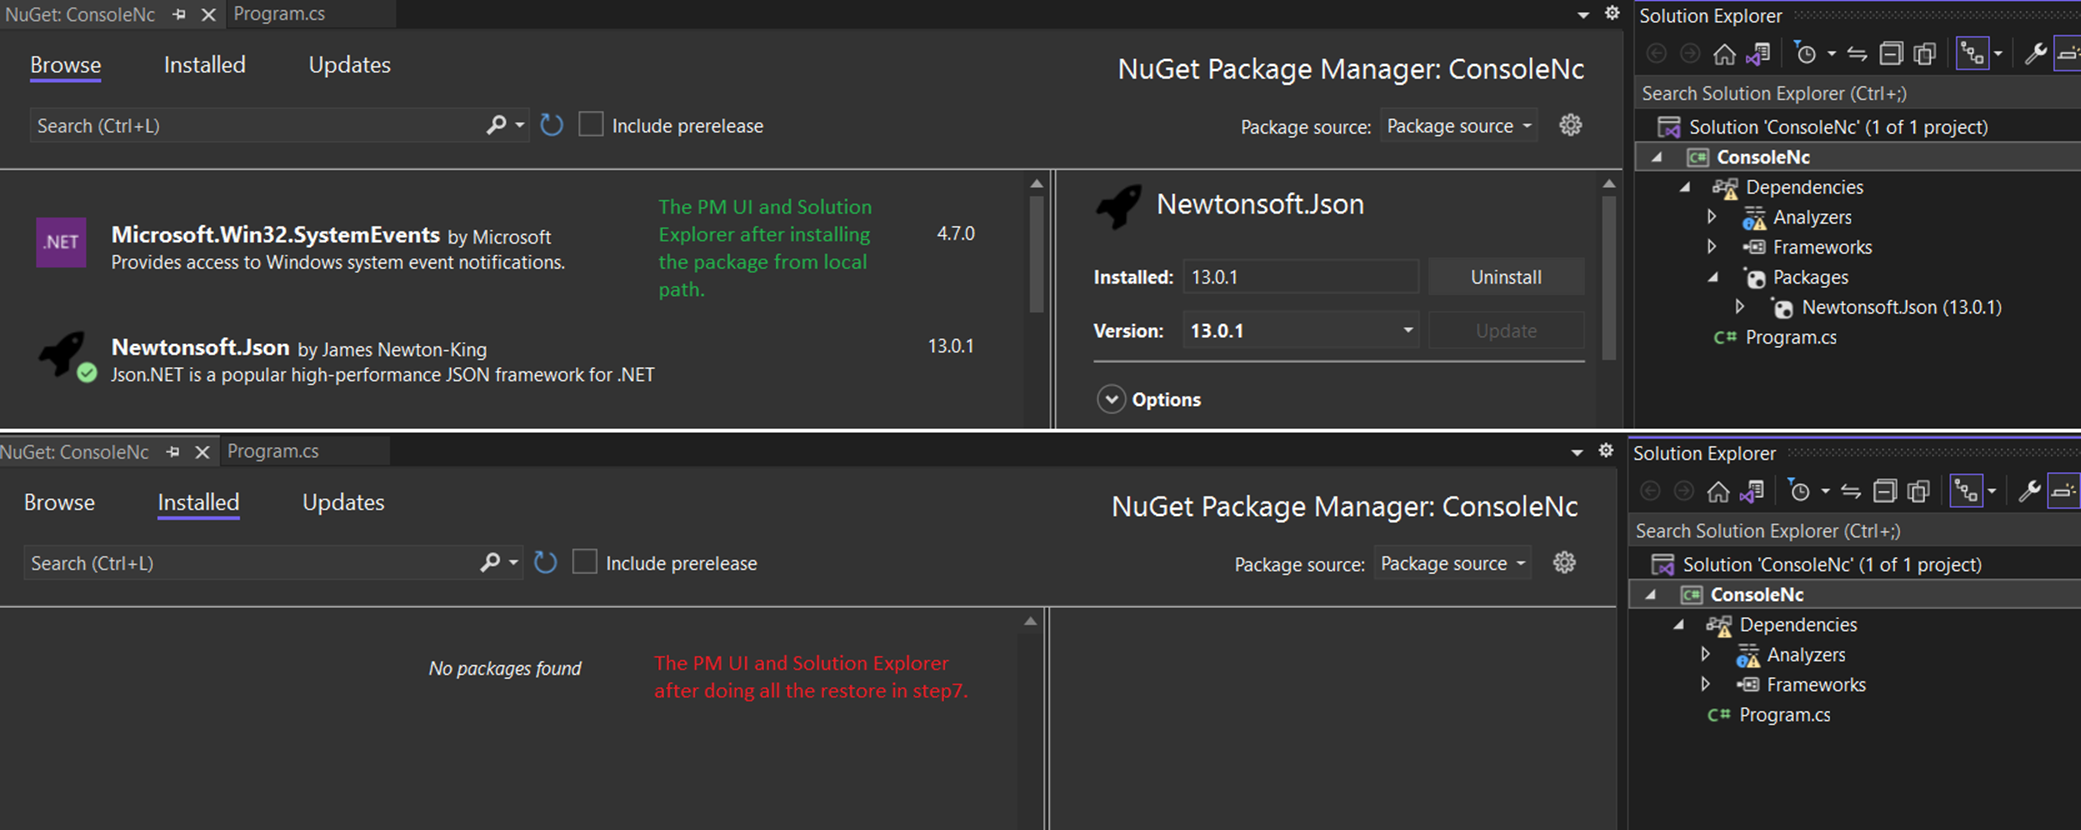
Task: Click Show All Files icon in upper Solution Explorer
Action: (1925, 54)
